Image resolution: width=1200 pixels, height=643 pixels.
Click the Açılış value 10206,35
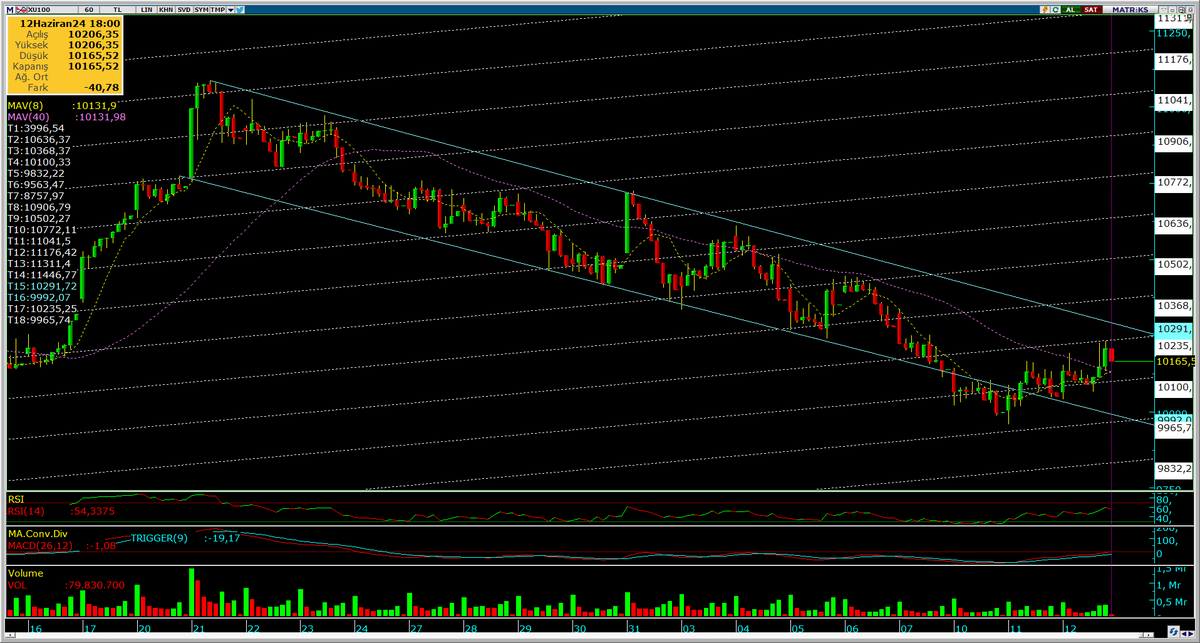93,33
